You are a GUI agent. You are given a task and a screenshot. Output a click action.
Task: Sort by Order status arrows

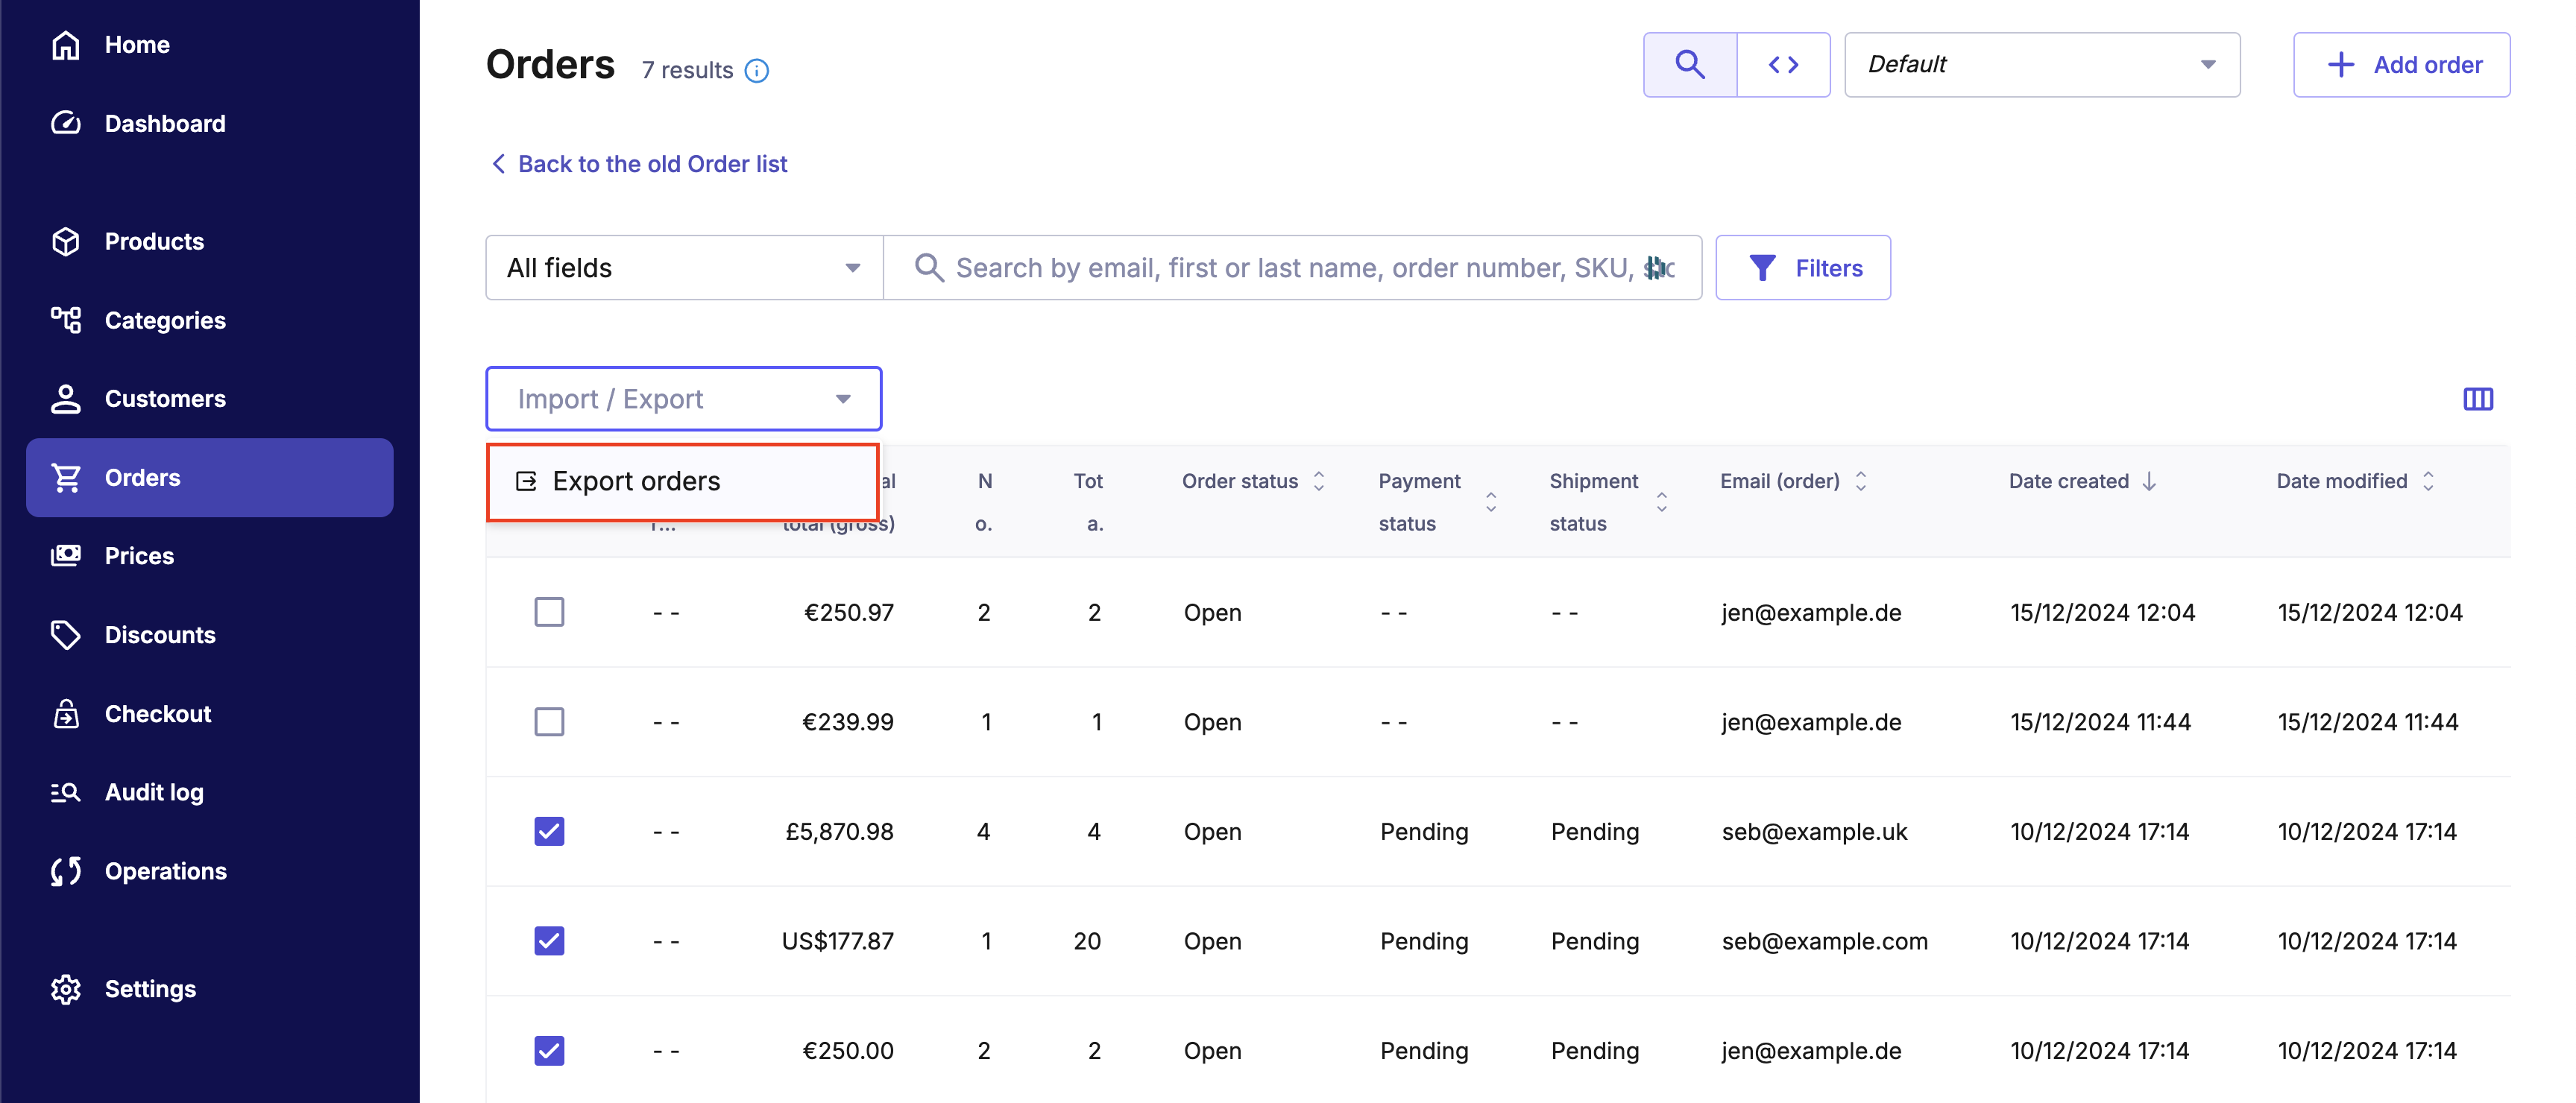pos(1319,481)
